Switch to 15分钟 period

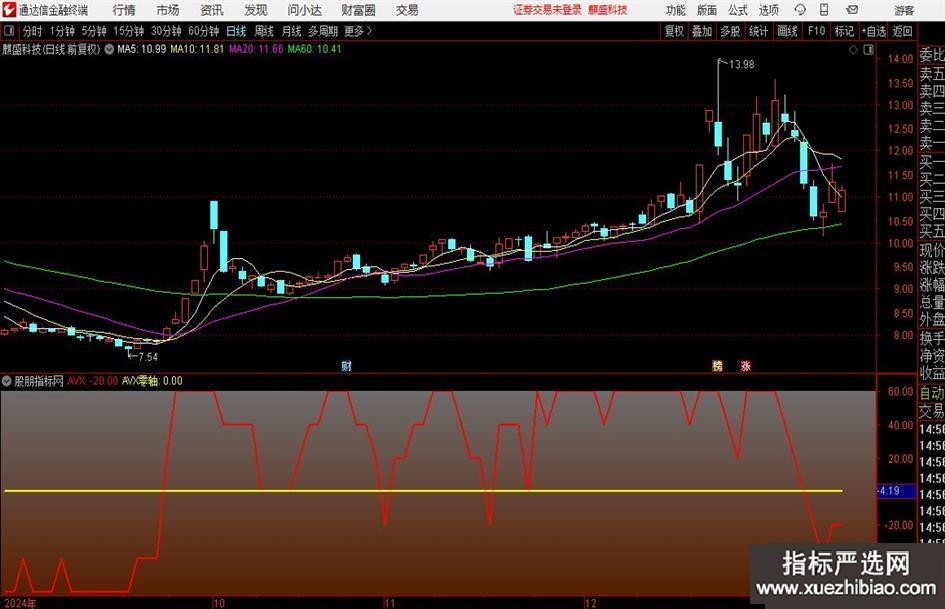click(x=129, y=31)
